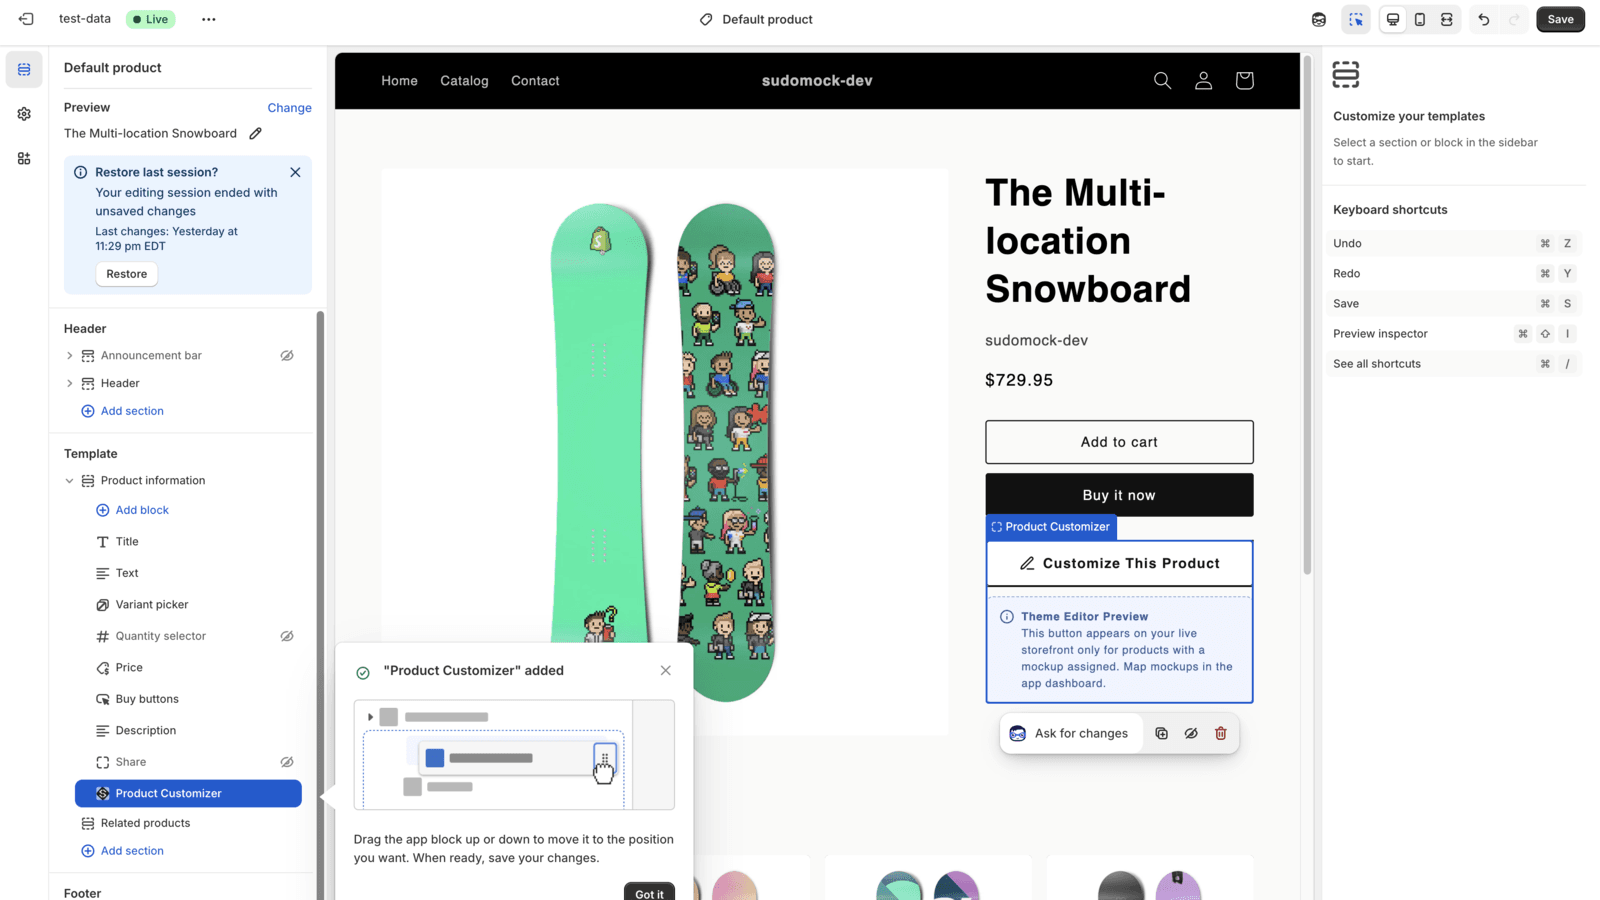1600x900 pixels.
Task: Expand the Header section chevron
Action: coord(69,383)
